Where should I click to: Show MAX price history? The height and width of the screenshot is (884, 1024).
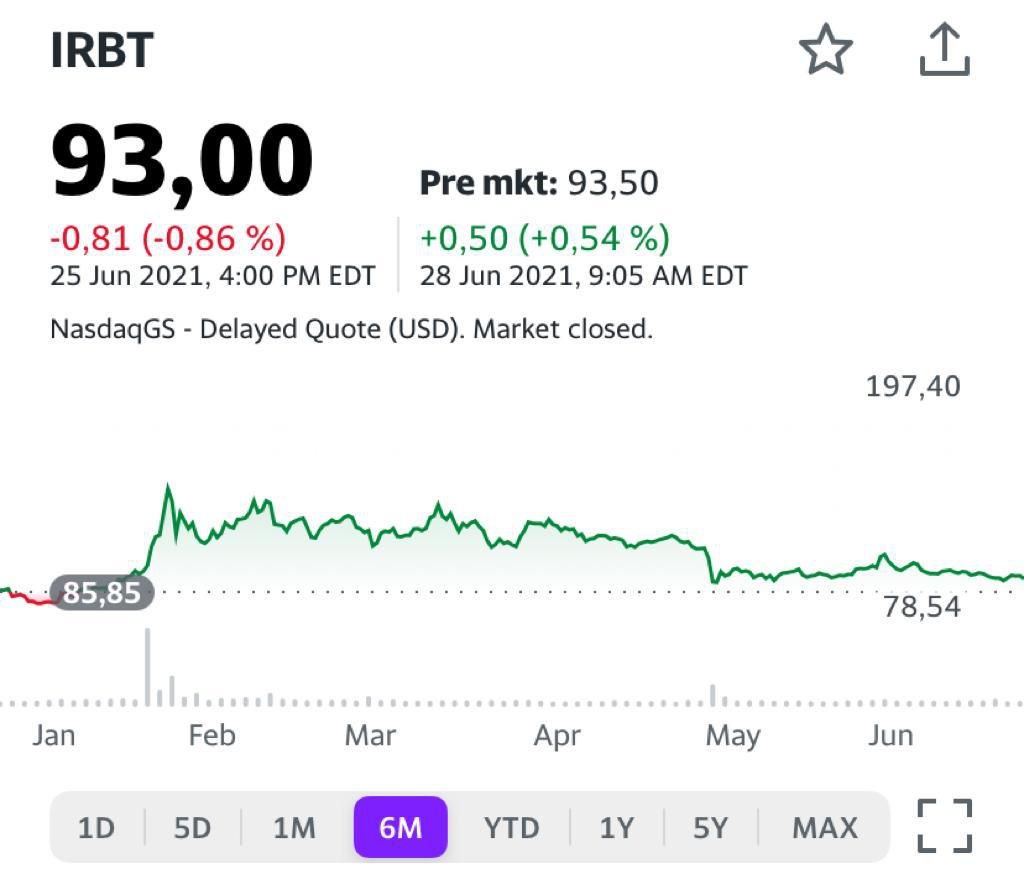coord(825,828)
